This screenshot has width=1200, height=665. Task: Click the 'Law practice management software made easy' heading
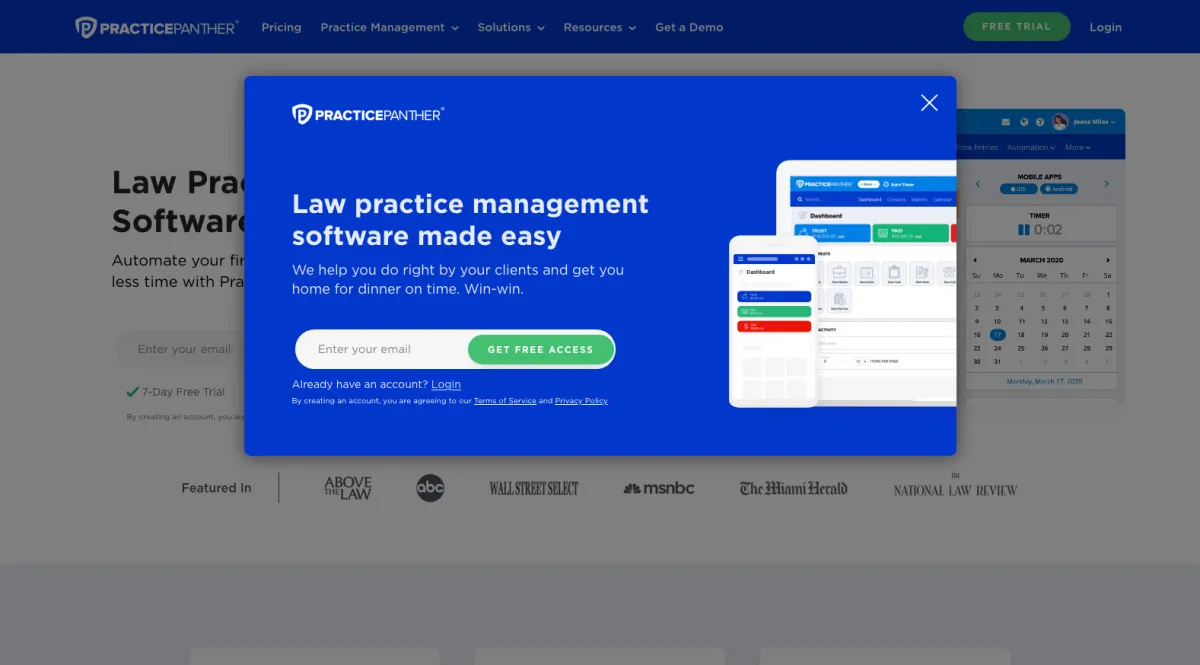pyautogui.click(x=470, y=220)
